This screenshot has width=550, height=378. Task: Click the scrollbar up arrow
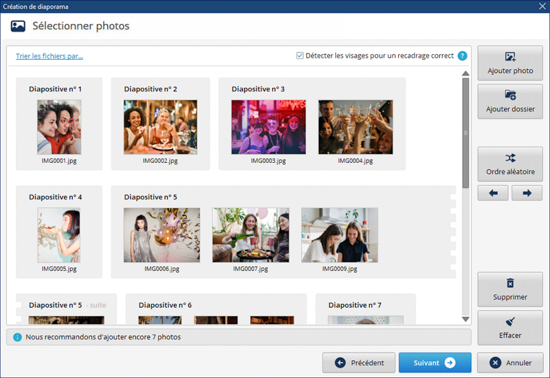[465, 73]
